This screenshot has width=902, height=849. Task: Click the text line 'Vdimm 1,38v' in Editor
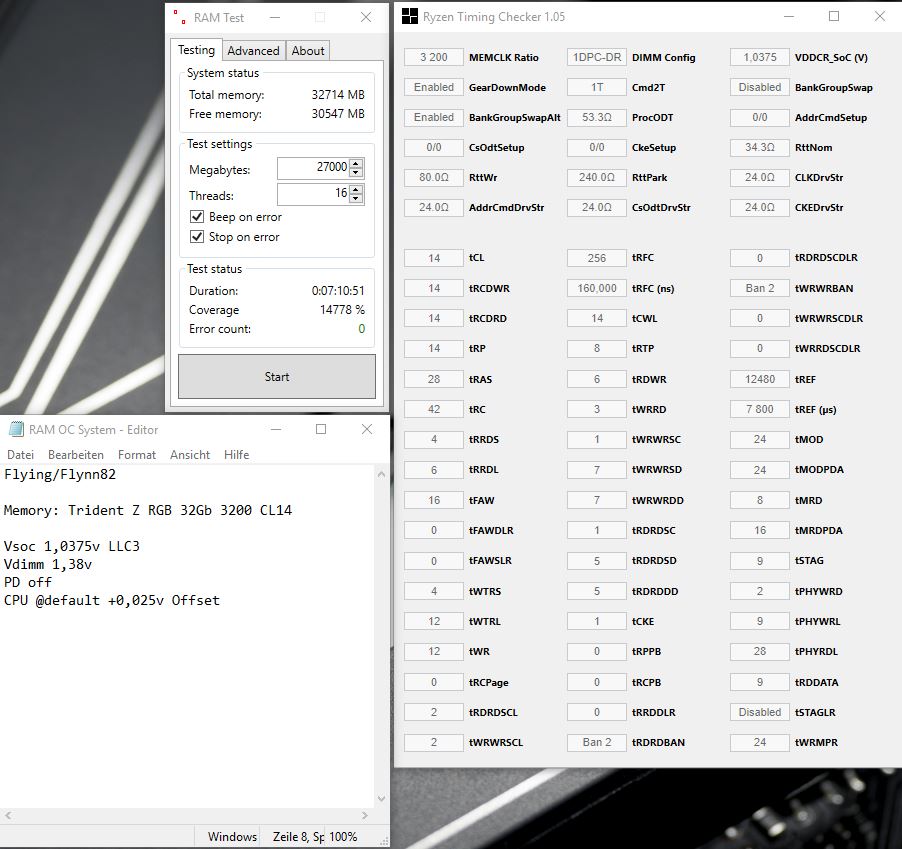pos(48,564)
